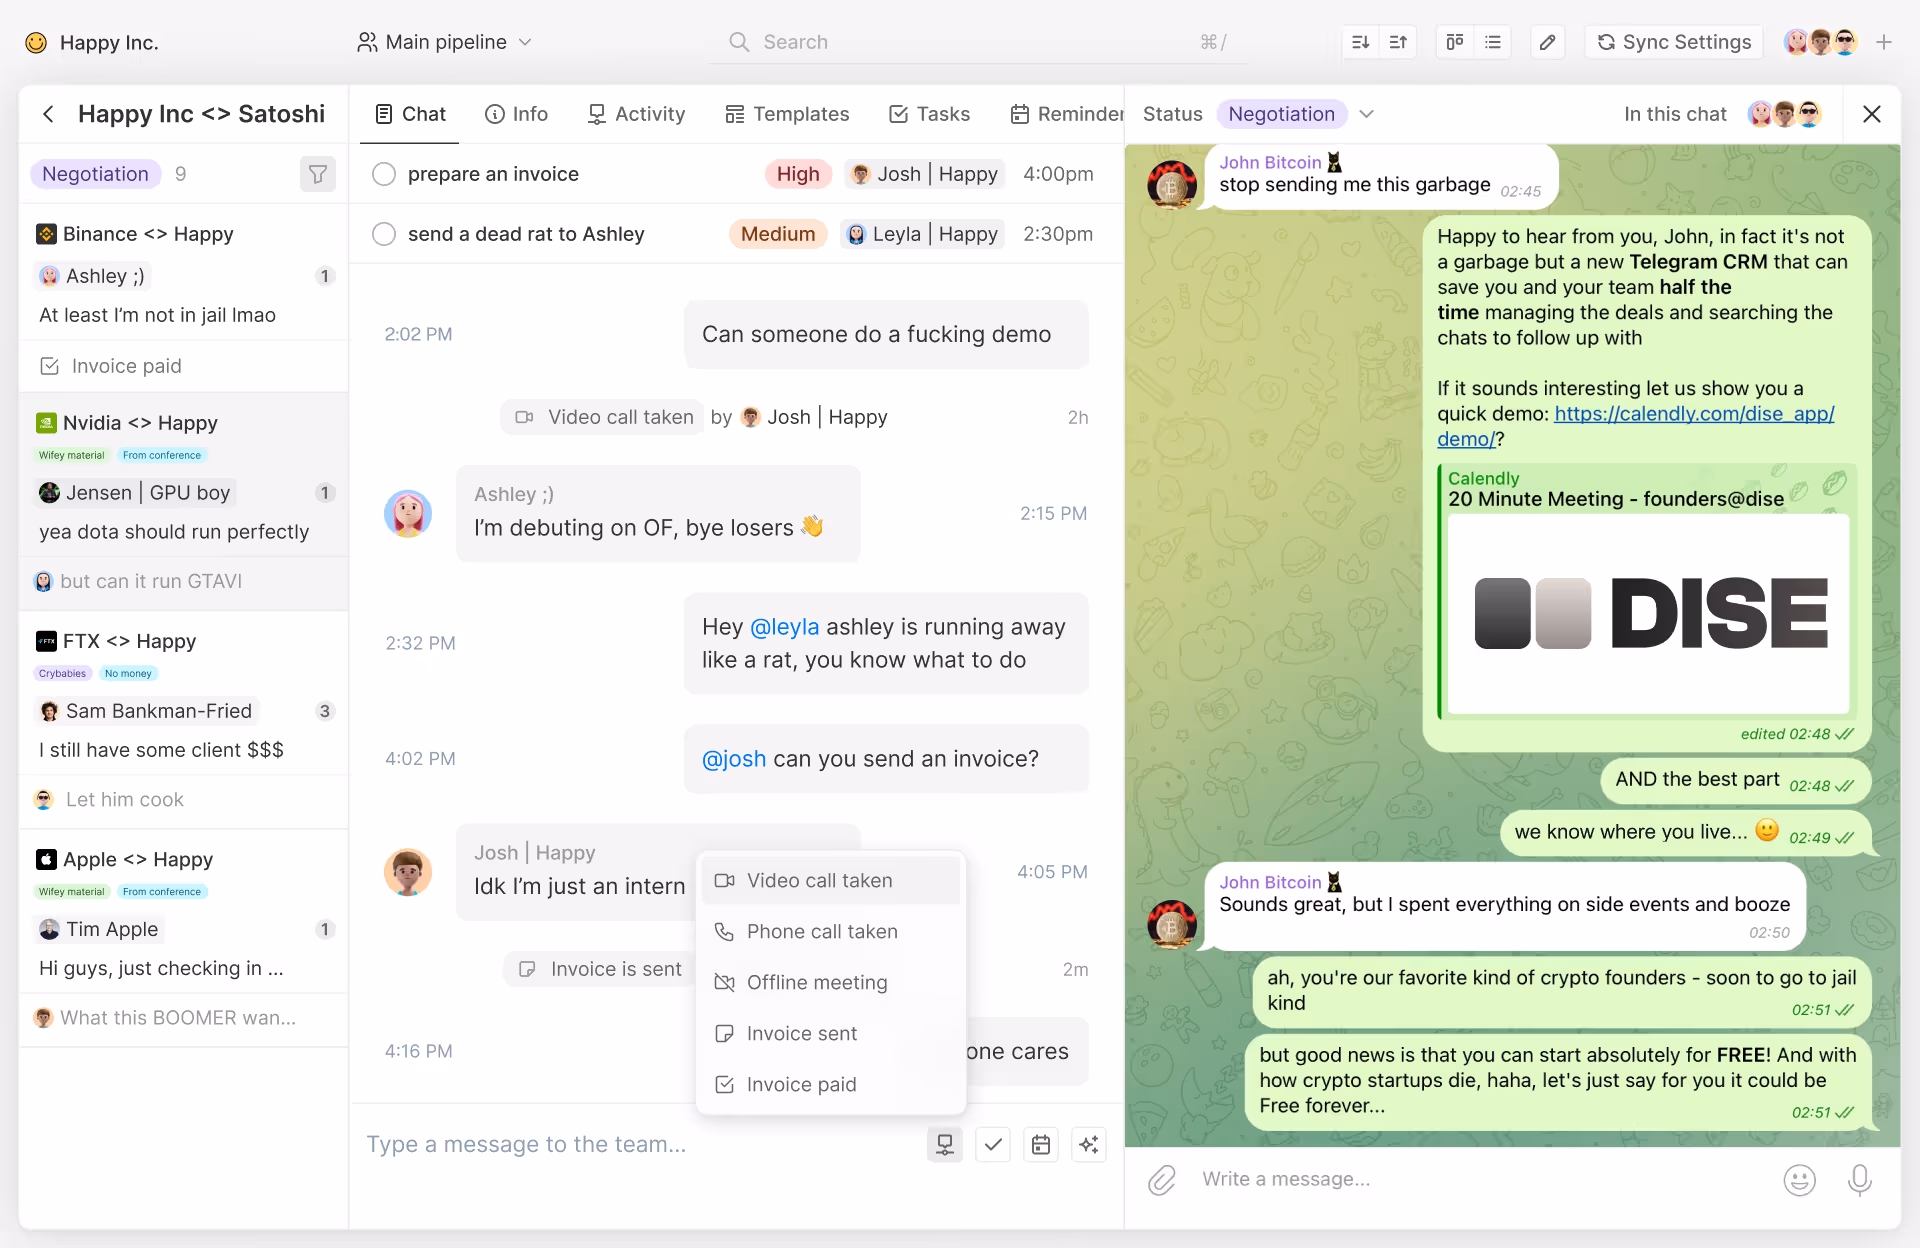Expand the Main pipeline dropdown
The height and width of the screenshot is (1248, 1920).
pyautogui.click(x=445, y=42)
